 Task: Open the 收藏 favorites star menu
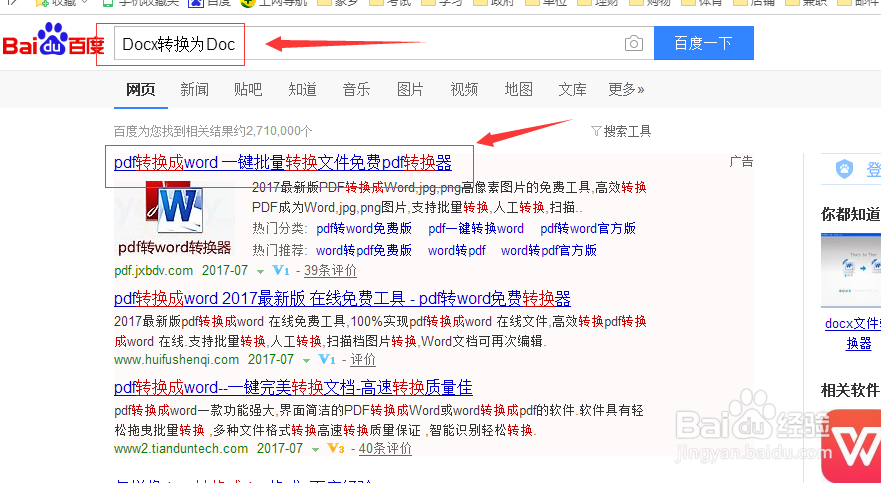click(x=62, y=3)
